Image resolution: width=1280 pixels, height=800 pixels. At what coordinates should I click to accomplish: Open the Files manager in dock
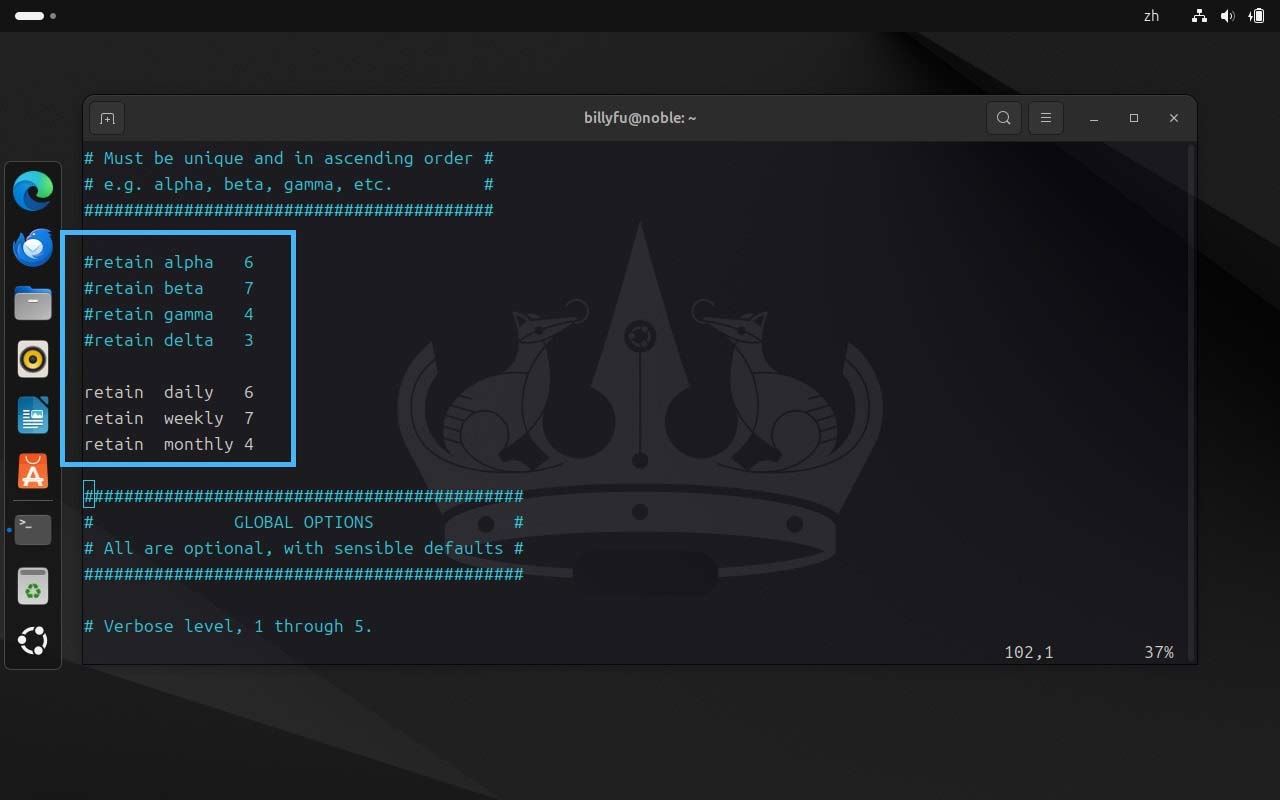click(33, 303)
